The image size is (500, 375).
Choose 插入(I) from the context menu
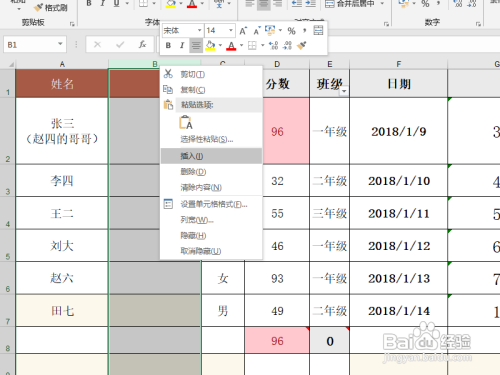click(211, 156)
